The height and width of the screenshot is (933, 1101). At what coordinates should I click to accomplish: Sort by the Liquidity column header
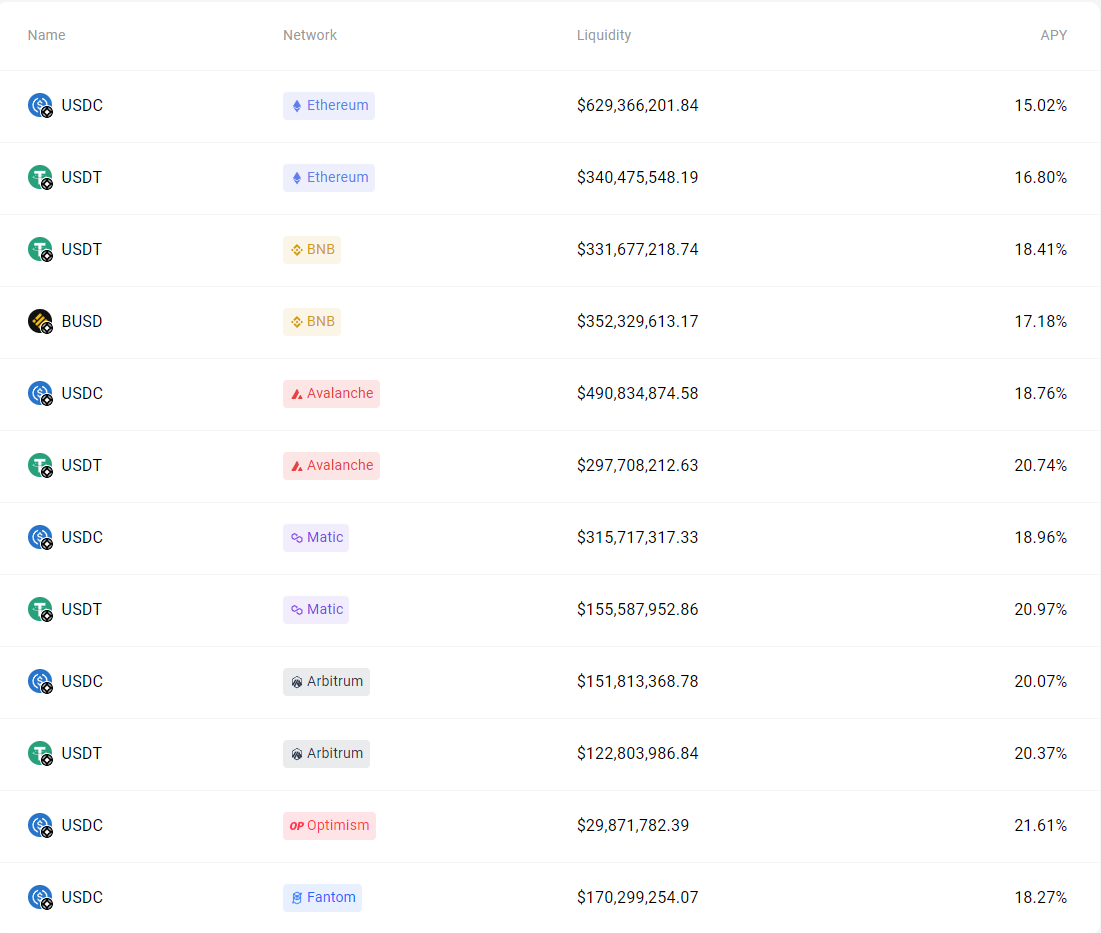[604, 35]
